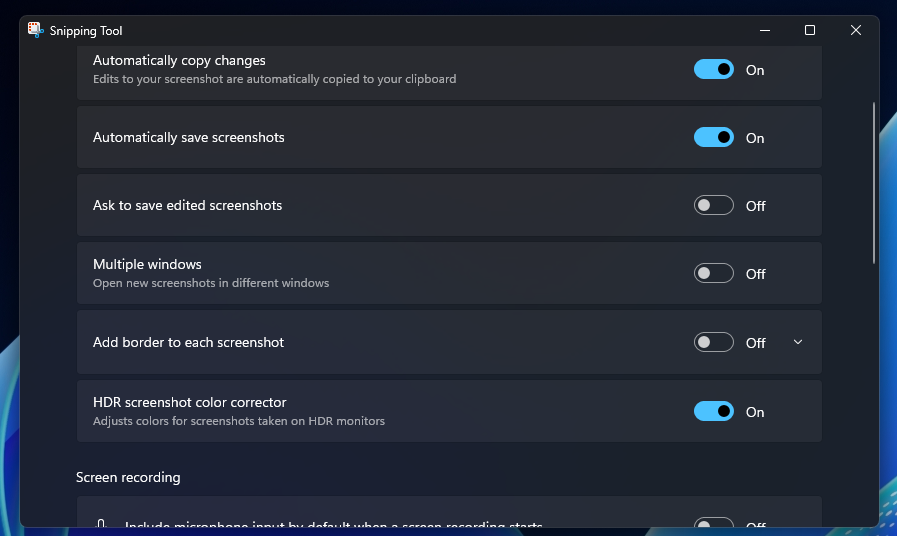This screenshot has width=897, height=536.
Task: Expand the Add border options chevron
Action: 798,342
